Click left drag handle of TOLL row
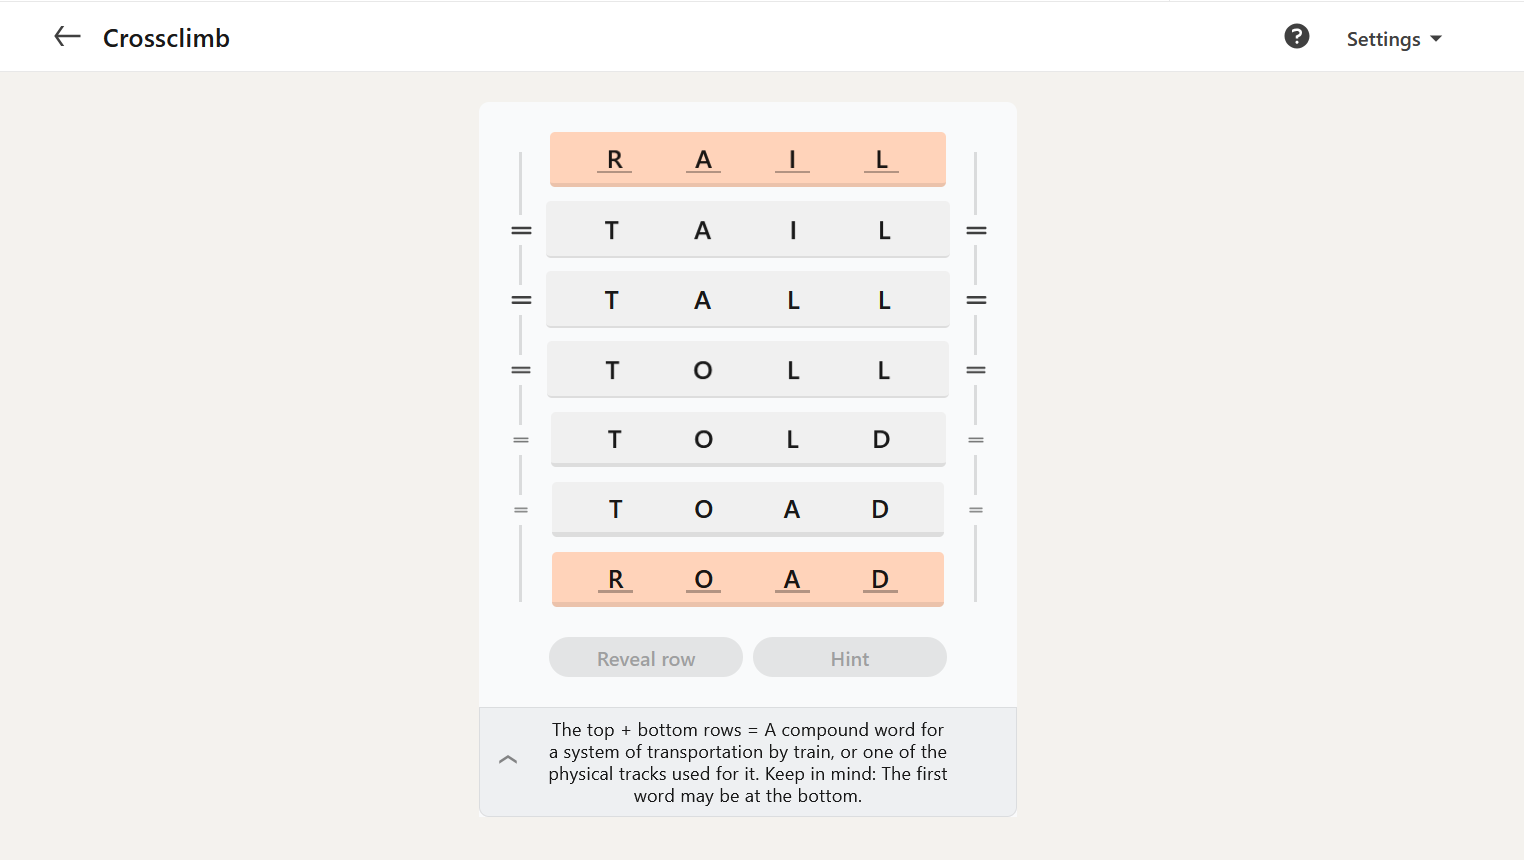Screen dimensions: 1524x860 (x=521, y=370)
